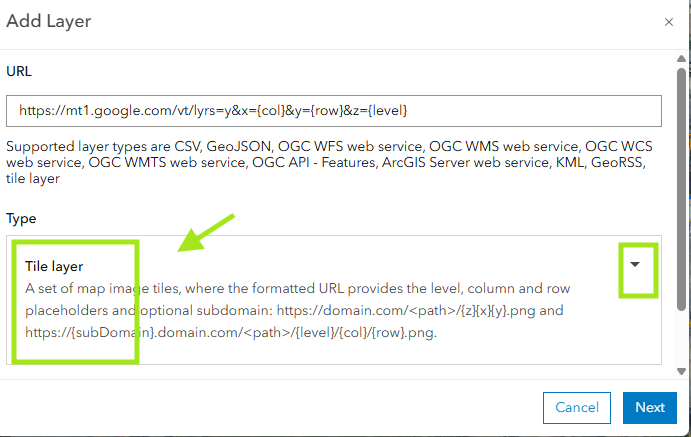691x437 pixels.
Task: Click inside the URL input field
Action: pyautogui.click(x=334, y=111)
